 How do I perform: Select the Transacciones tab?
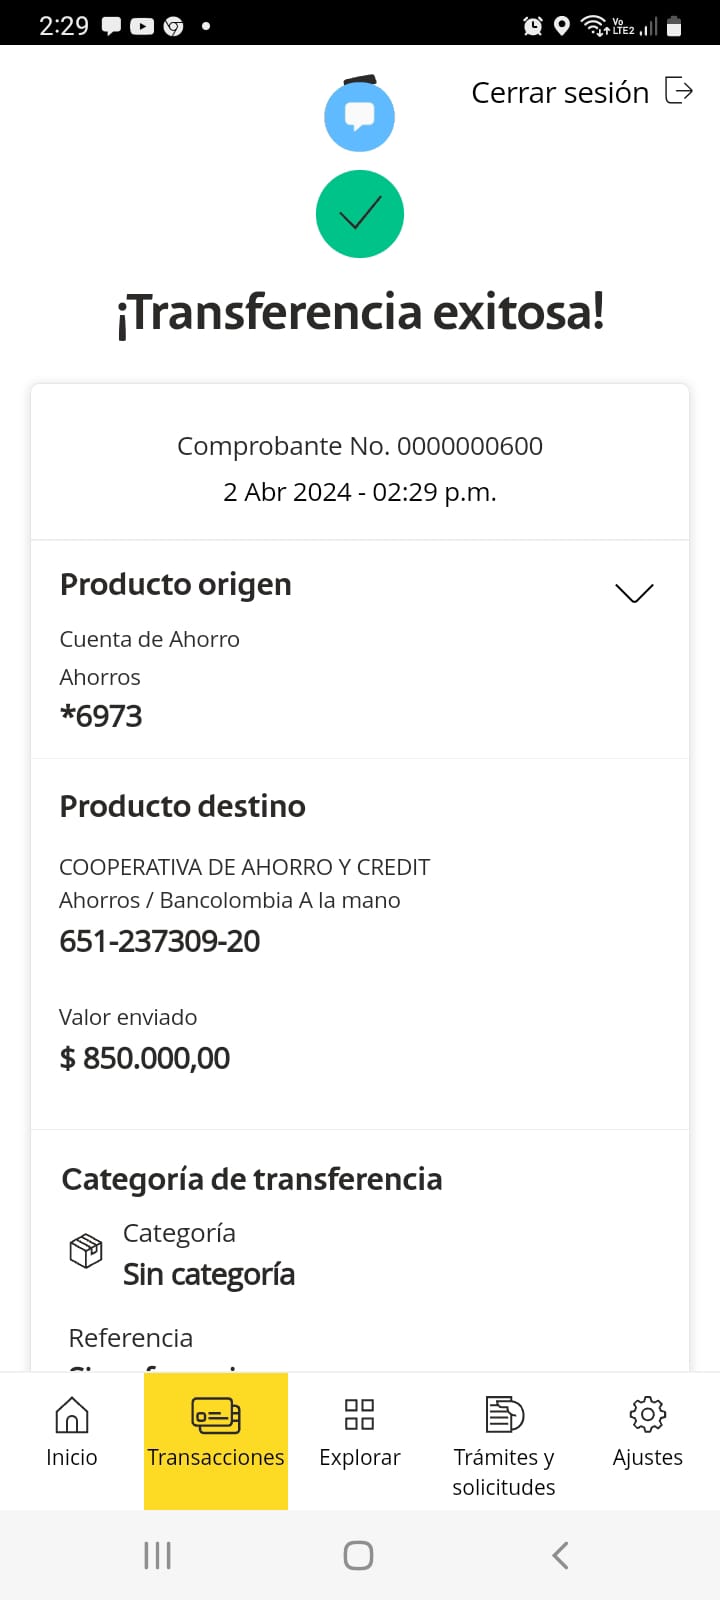point(216,1440)
